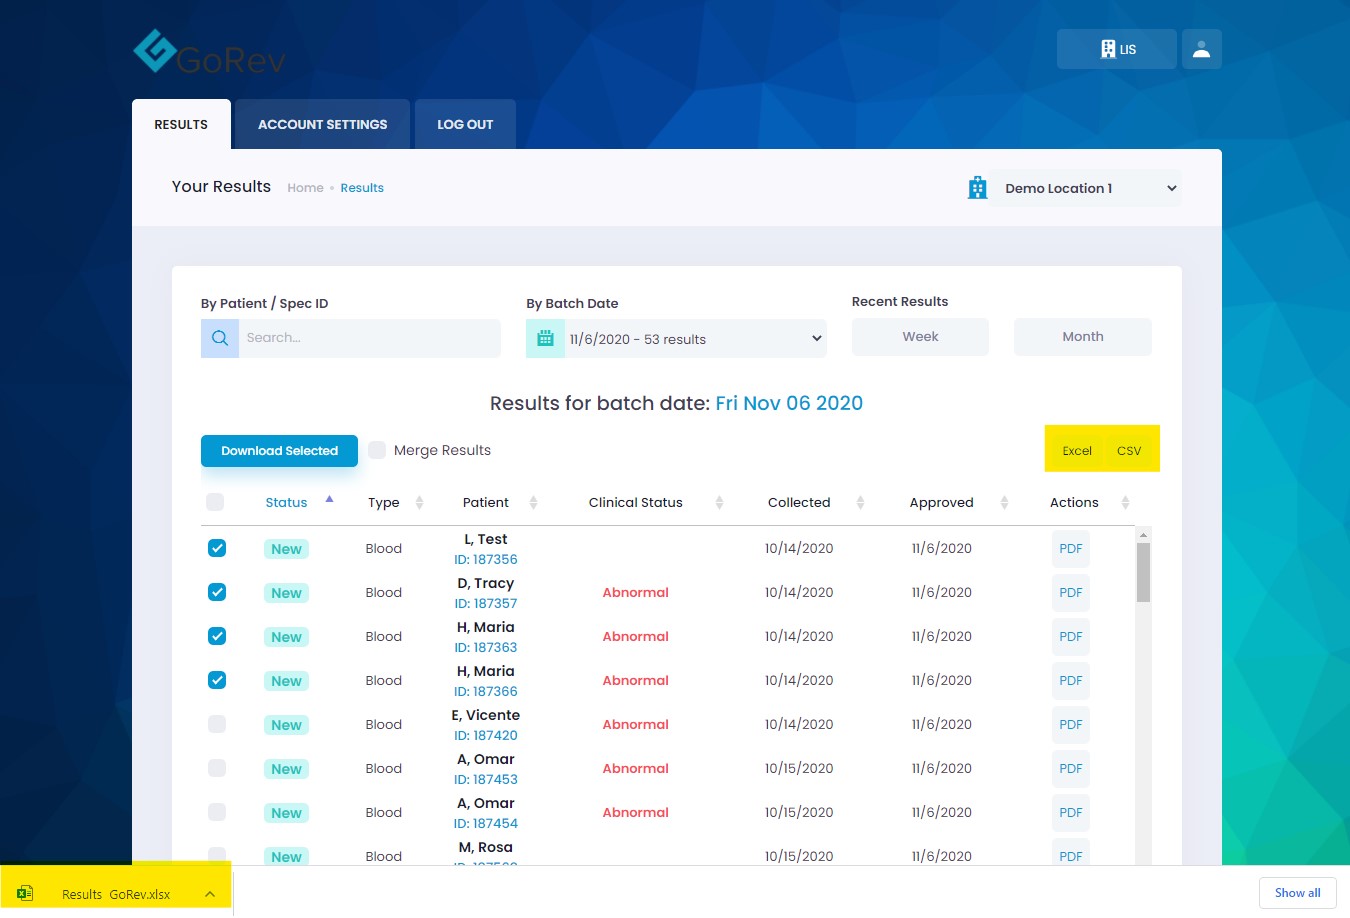
Task: Enable the Merge Results checkbox
Action: click(x=377, y=450)
